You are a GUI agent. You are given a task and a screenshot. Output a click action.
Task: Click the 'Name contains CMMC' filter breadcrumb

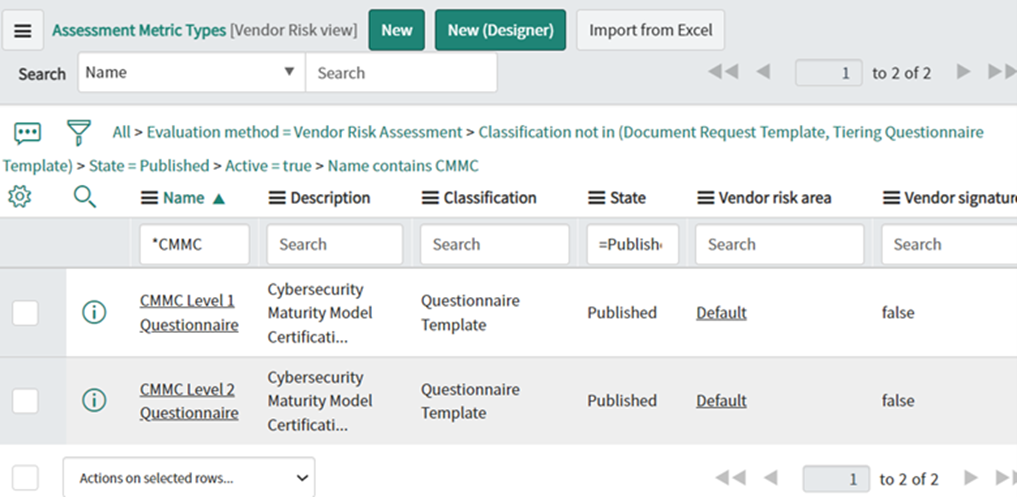click(x=403, y=166)
